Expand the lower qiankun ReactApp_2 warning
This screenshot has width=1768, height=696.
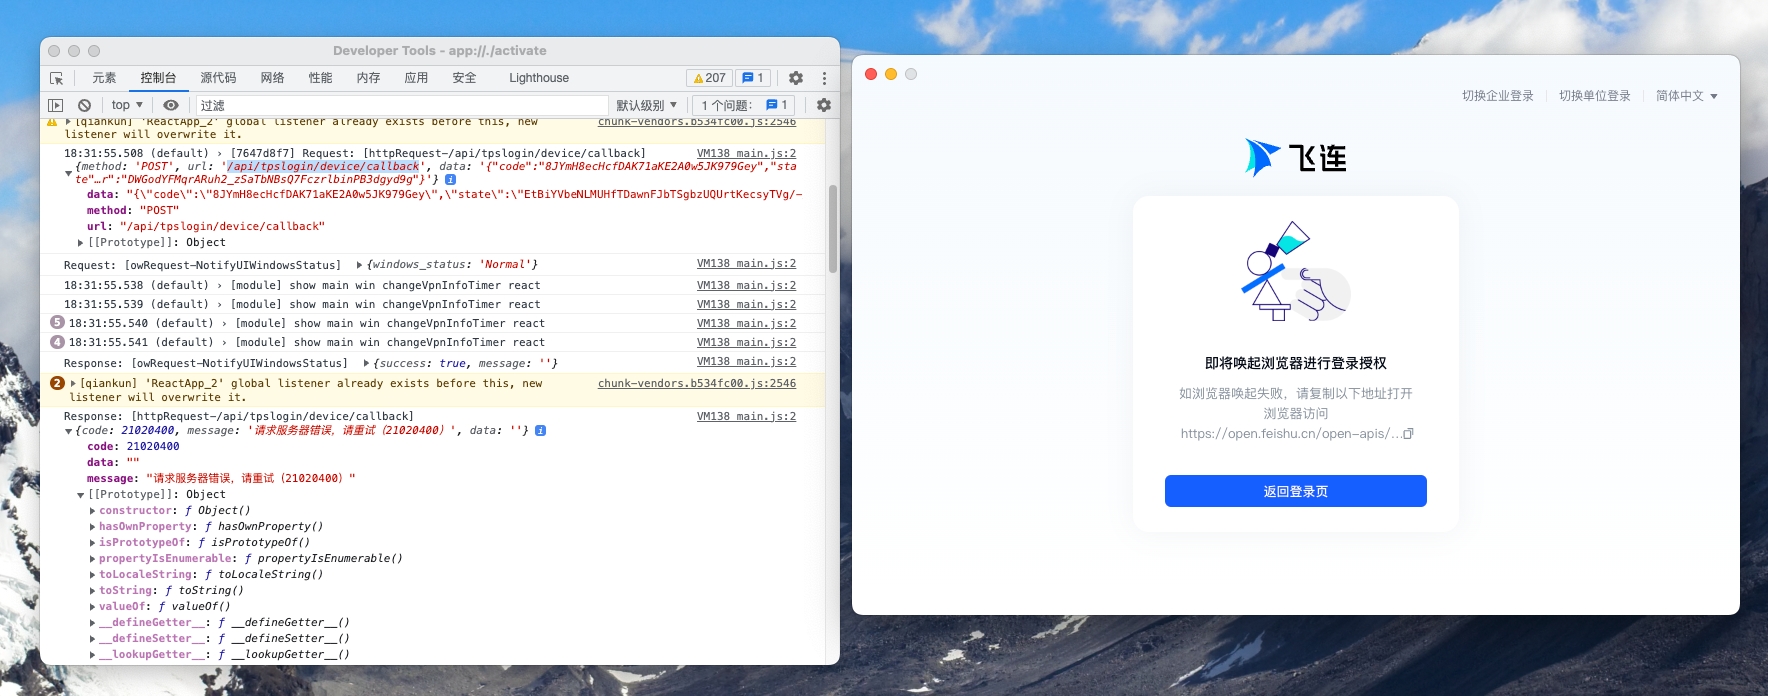[73, 383]
